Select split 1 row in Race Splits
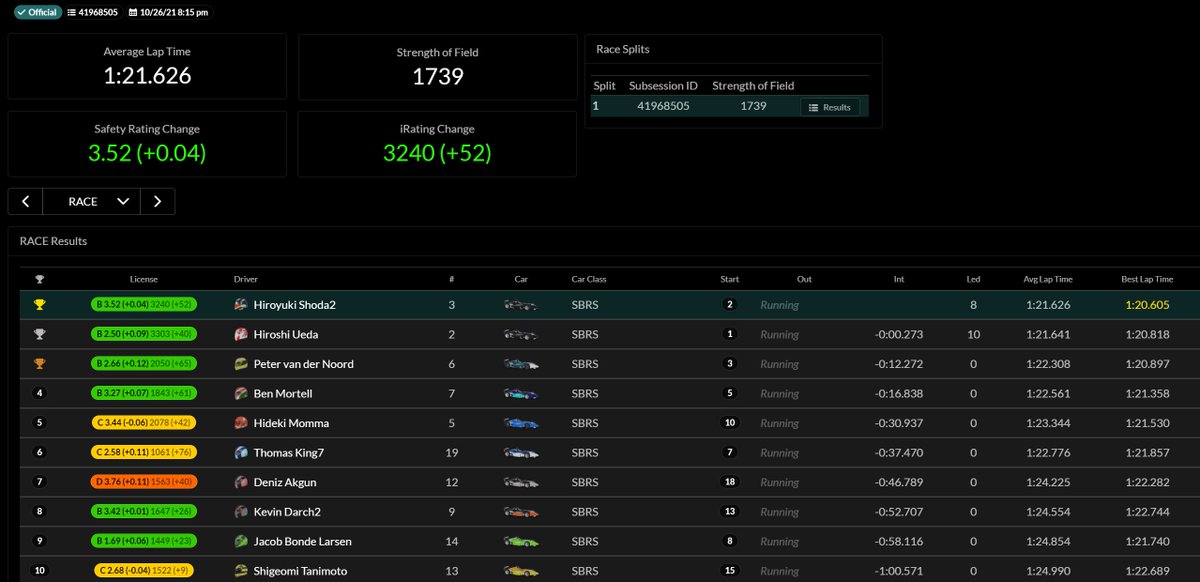This screenshot has width=1200, height=582. [x=729, y=106]
